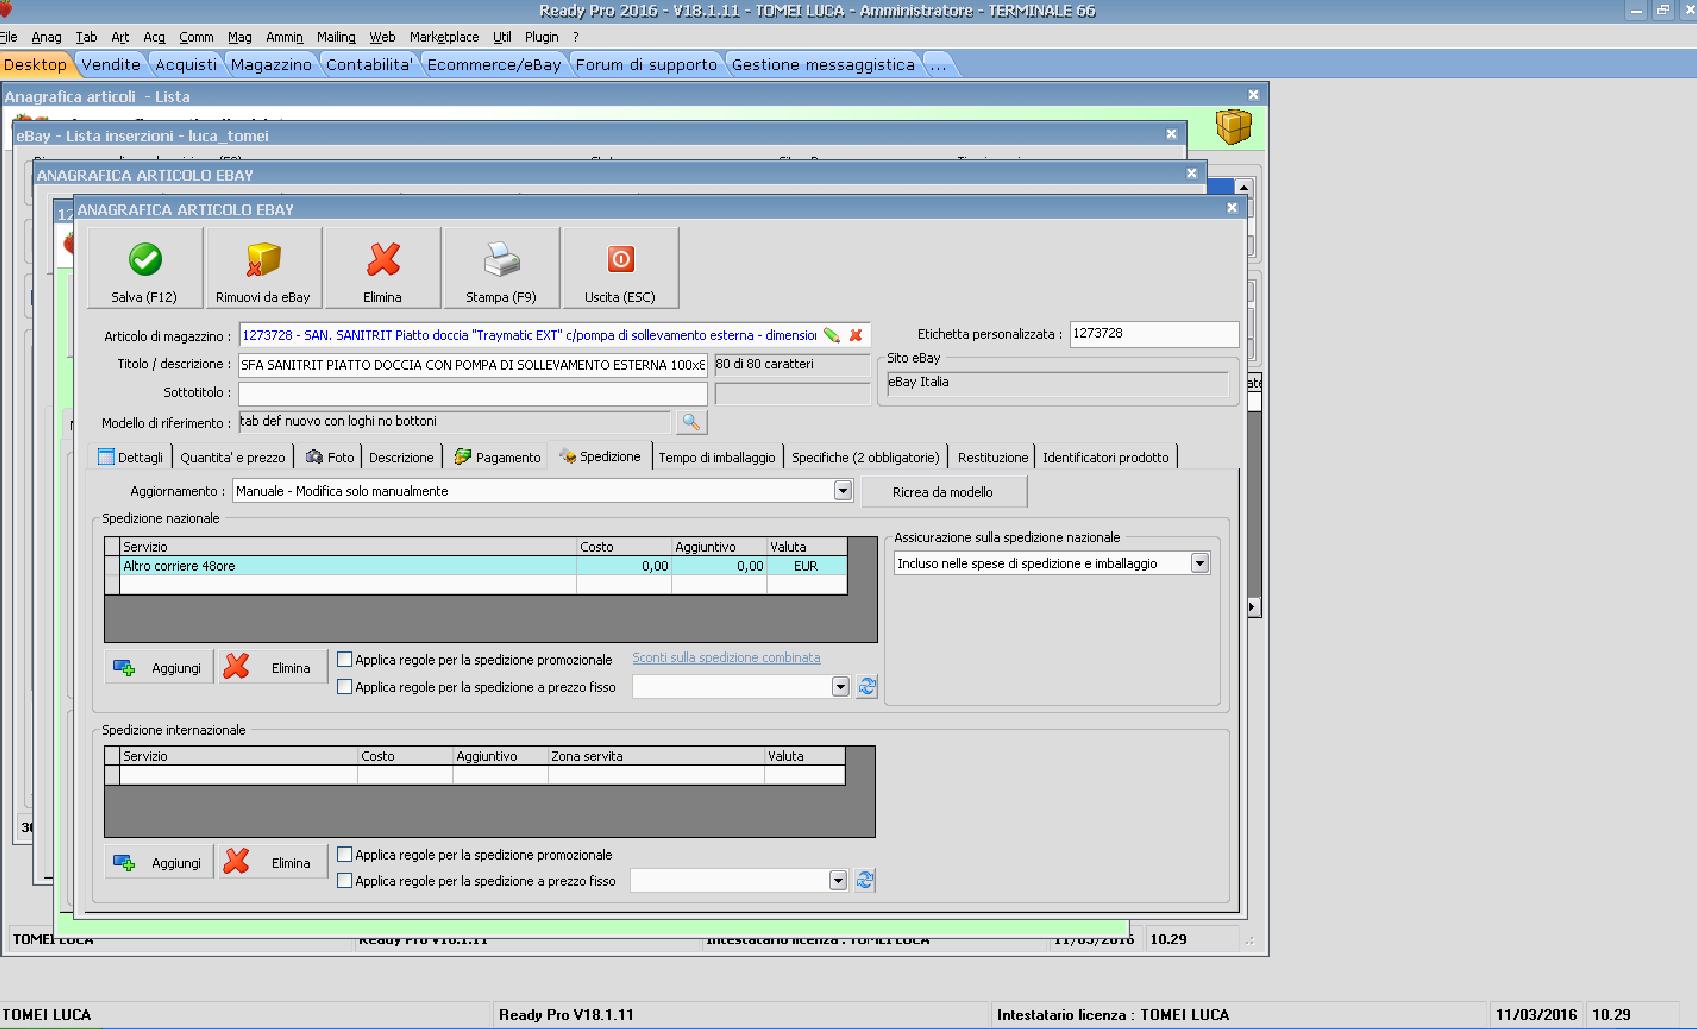
Task: Add an international shipping service with Aggiungi
Action: 159,863
